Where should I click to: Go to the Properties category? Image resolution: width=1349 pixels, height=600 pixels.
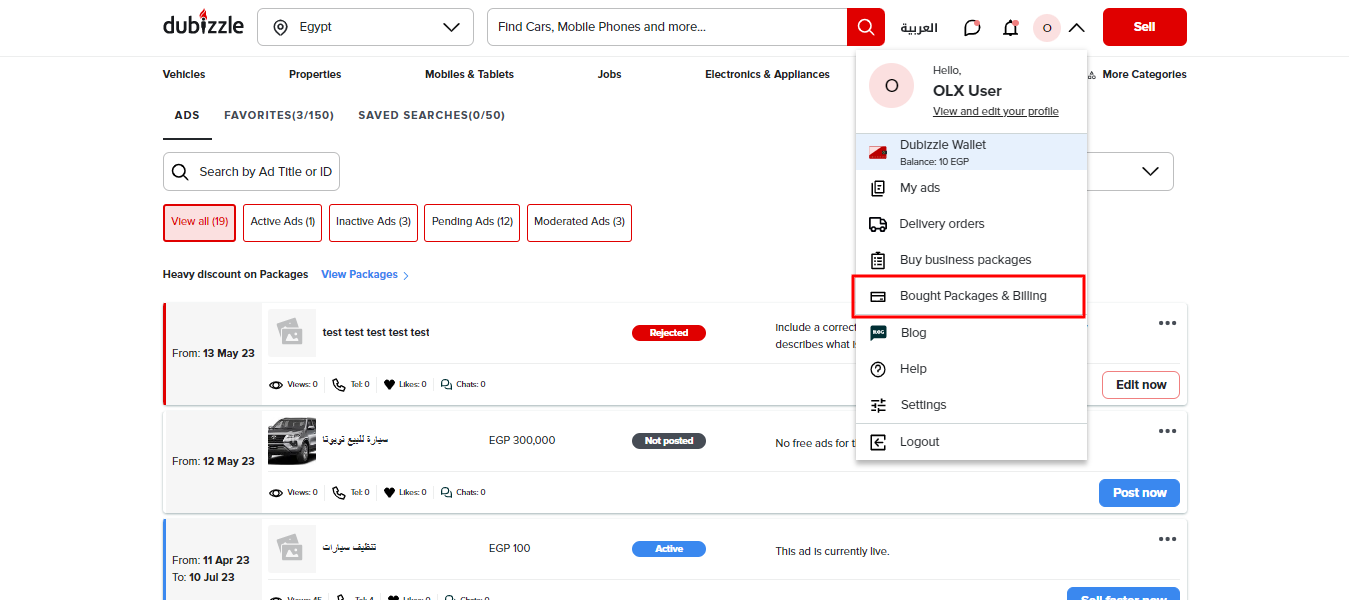click(315, 74)
